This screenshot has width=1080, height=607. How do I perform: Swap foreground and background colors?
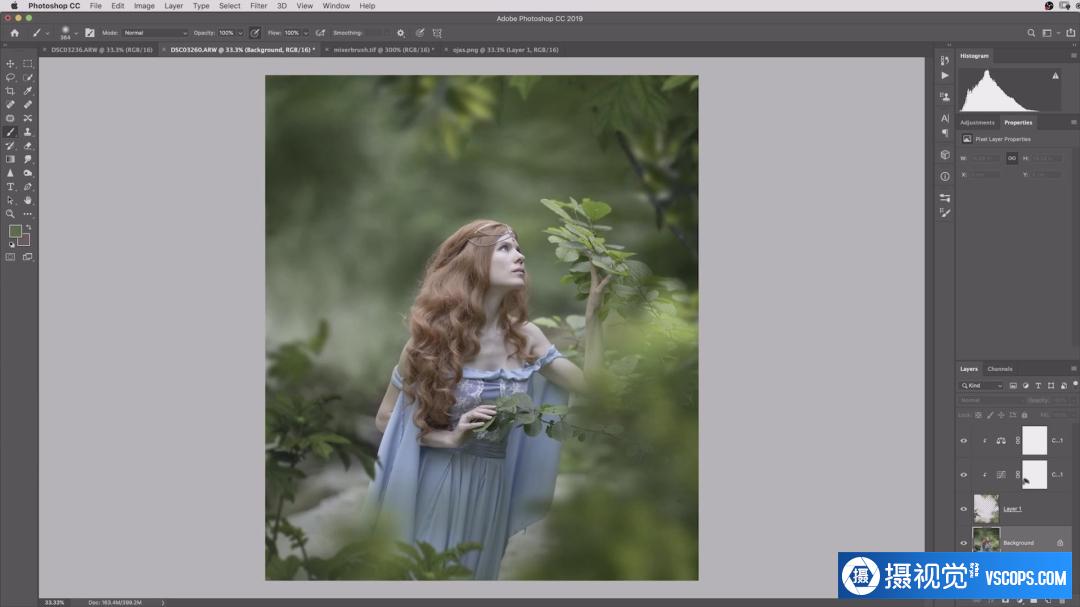[28, 227]
